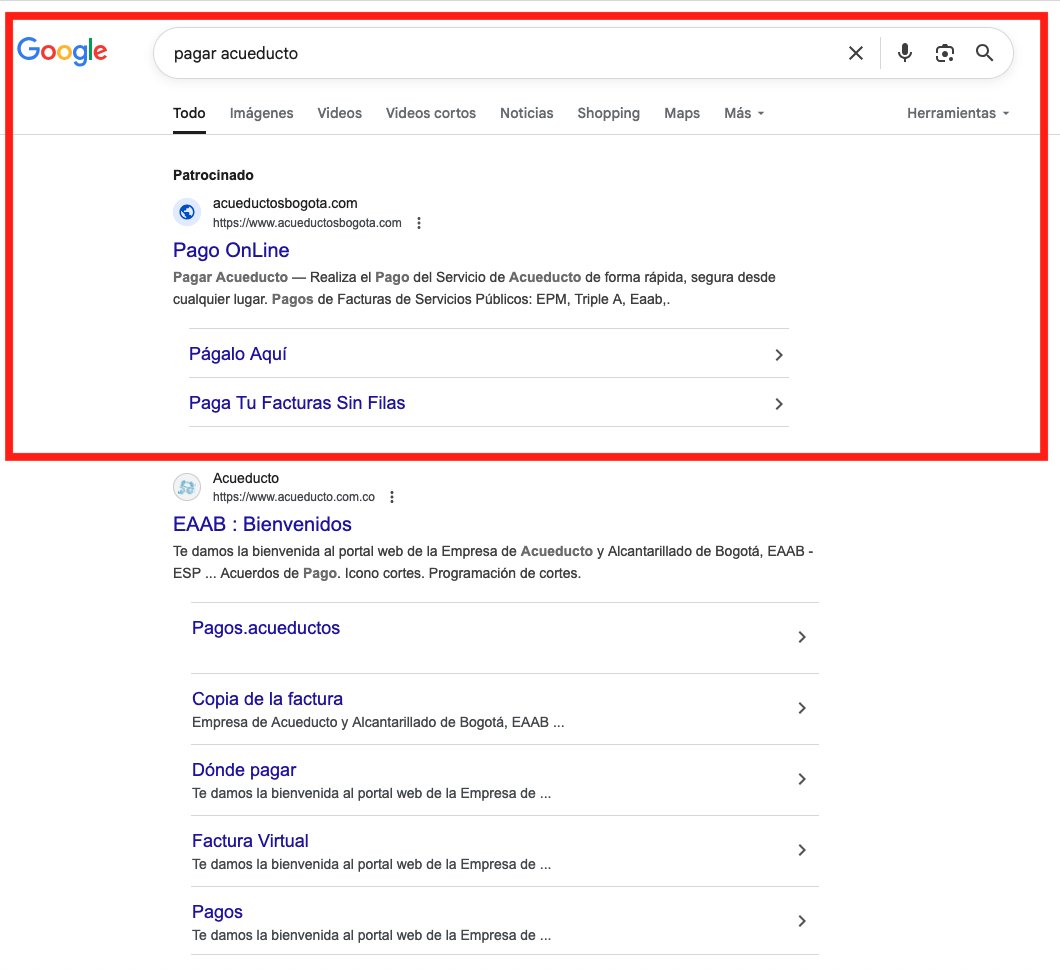Viewport: 1060px width, 969px height.
Task: Clear the search query with the X icon
Action: 856,53
